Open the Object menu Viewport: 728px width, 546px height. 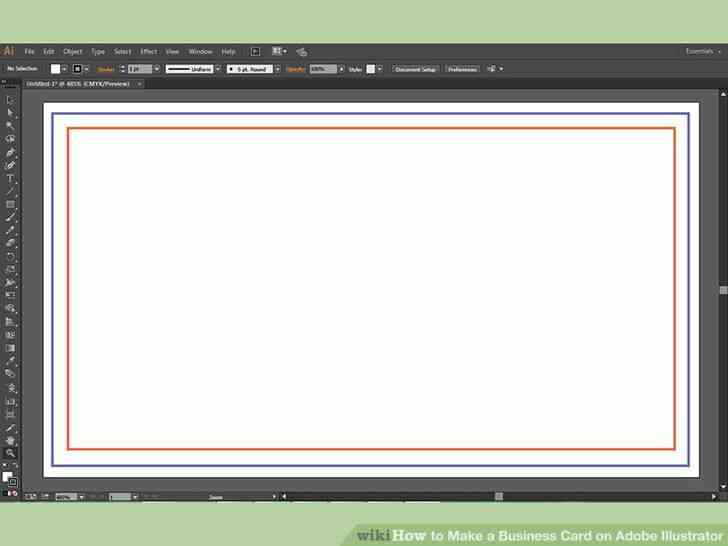tap(72, 52)
